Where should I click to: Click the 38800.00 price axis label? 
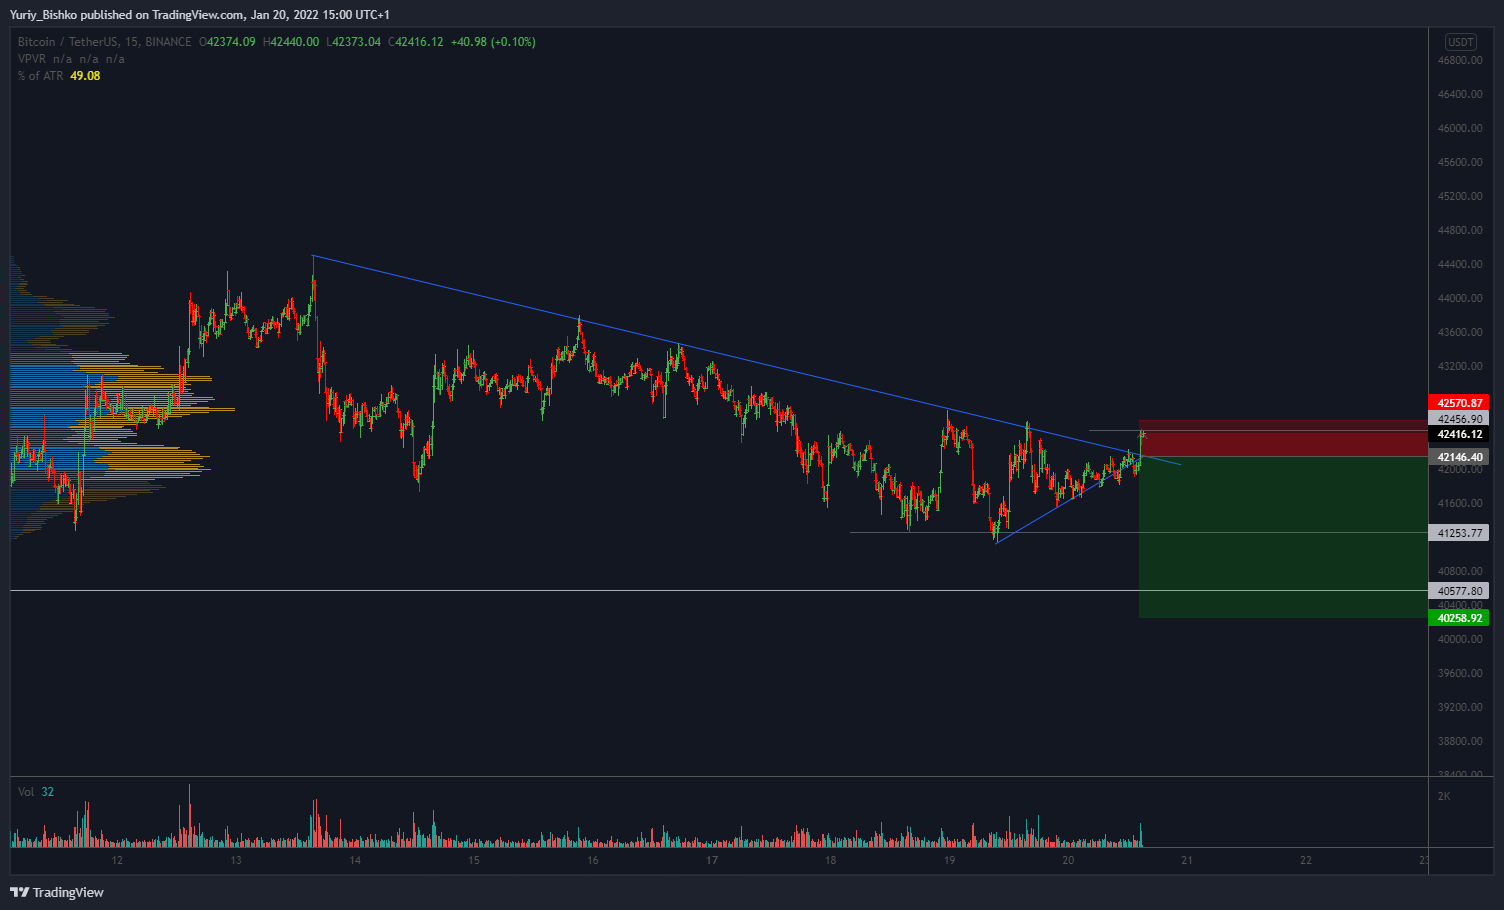point(1460,741)
